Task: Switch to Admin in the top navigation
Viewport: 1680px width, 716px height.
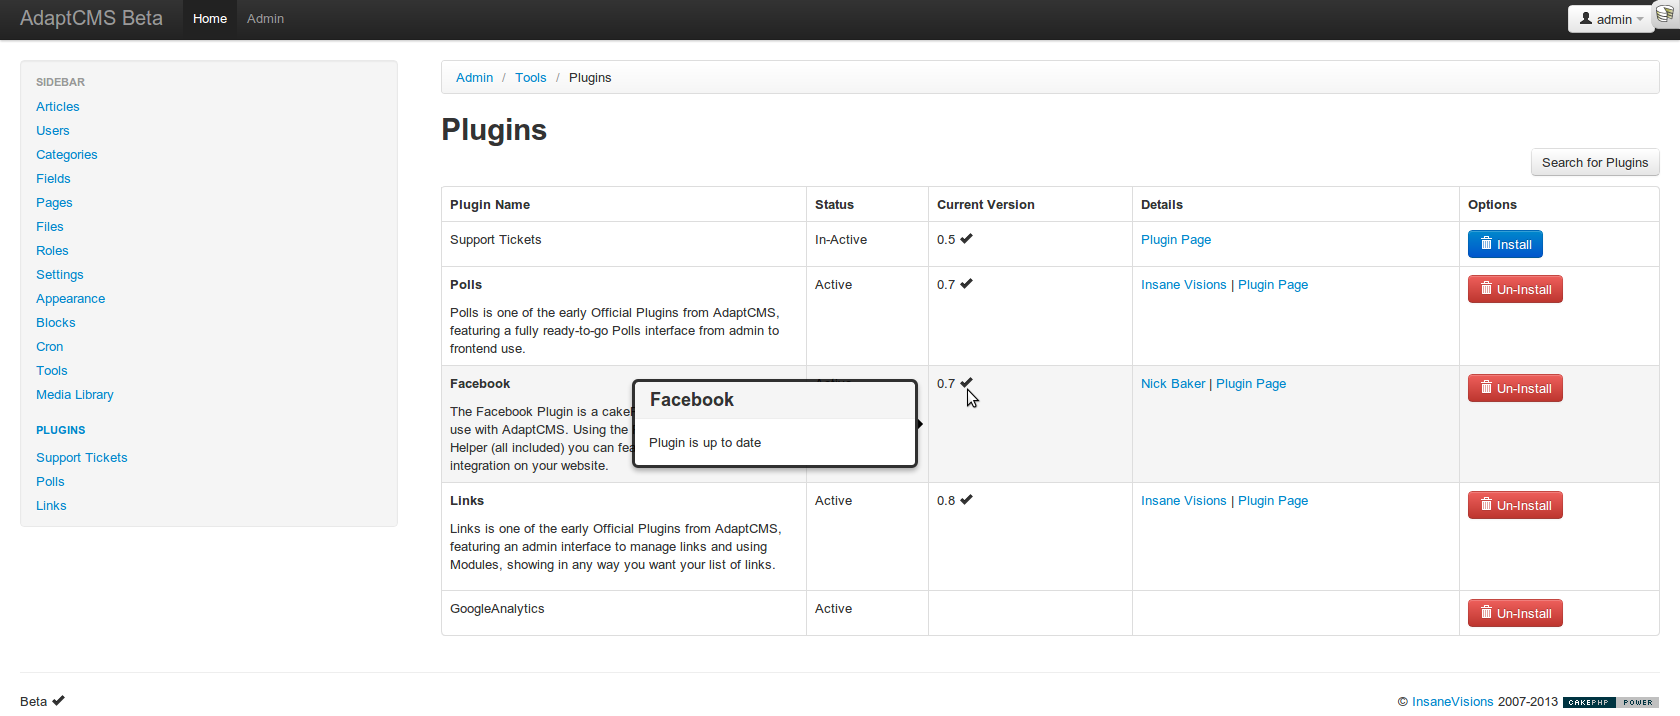Action: click(x=265, y=19)
